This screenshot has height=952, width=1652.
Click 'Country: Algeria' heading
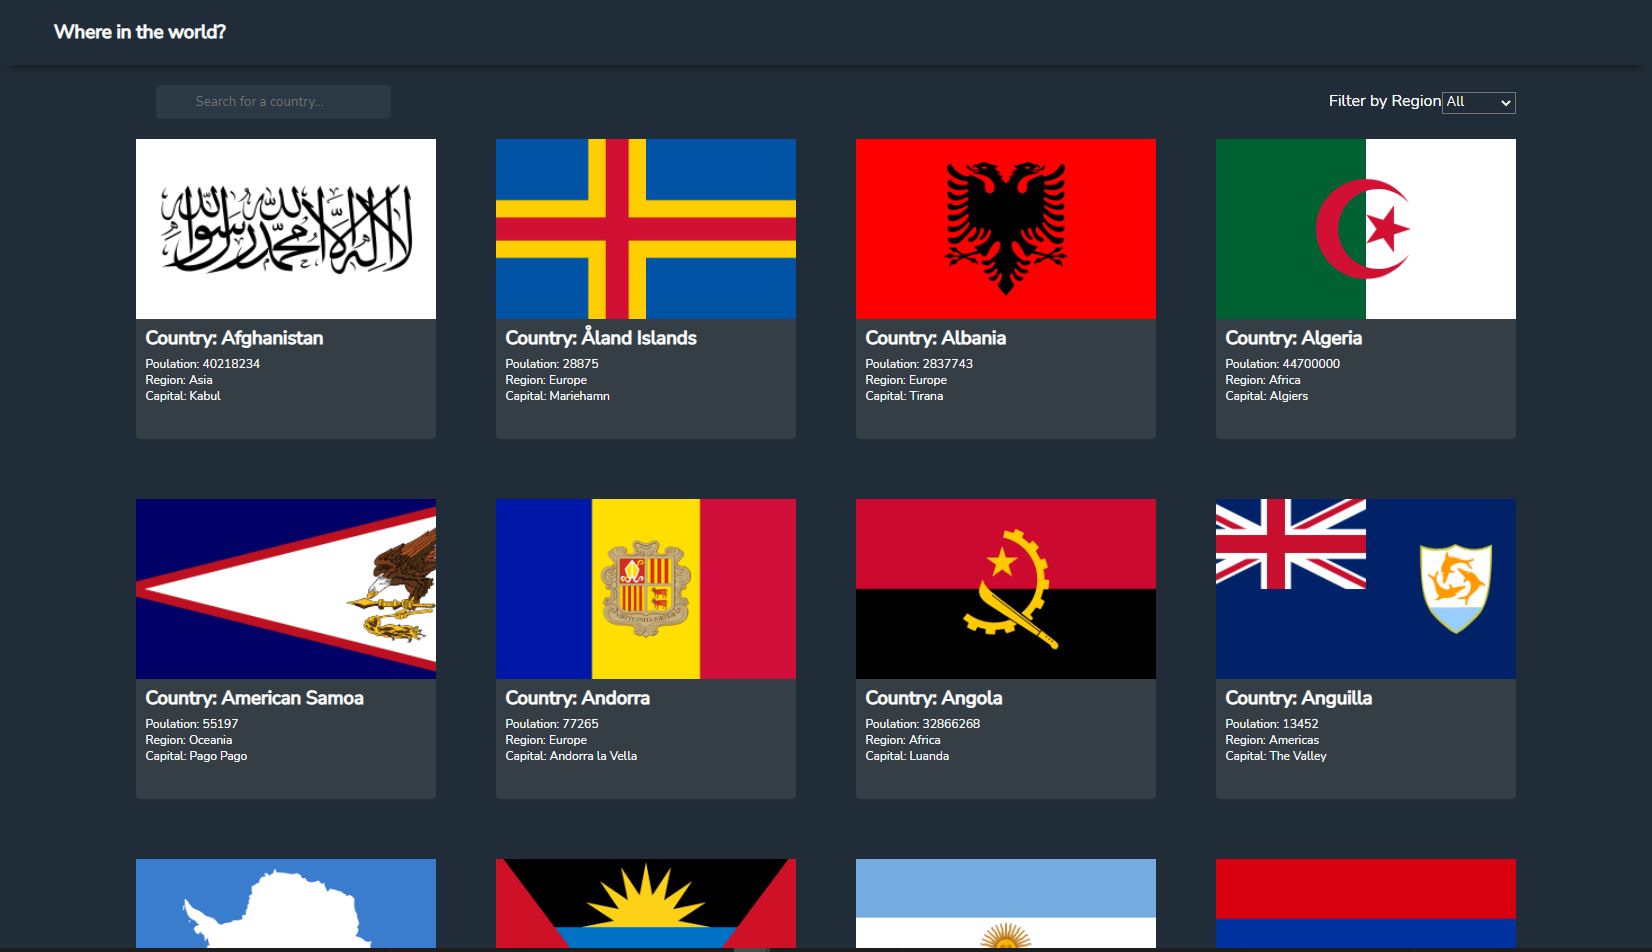(1294, 338)
